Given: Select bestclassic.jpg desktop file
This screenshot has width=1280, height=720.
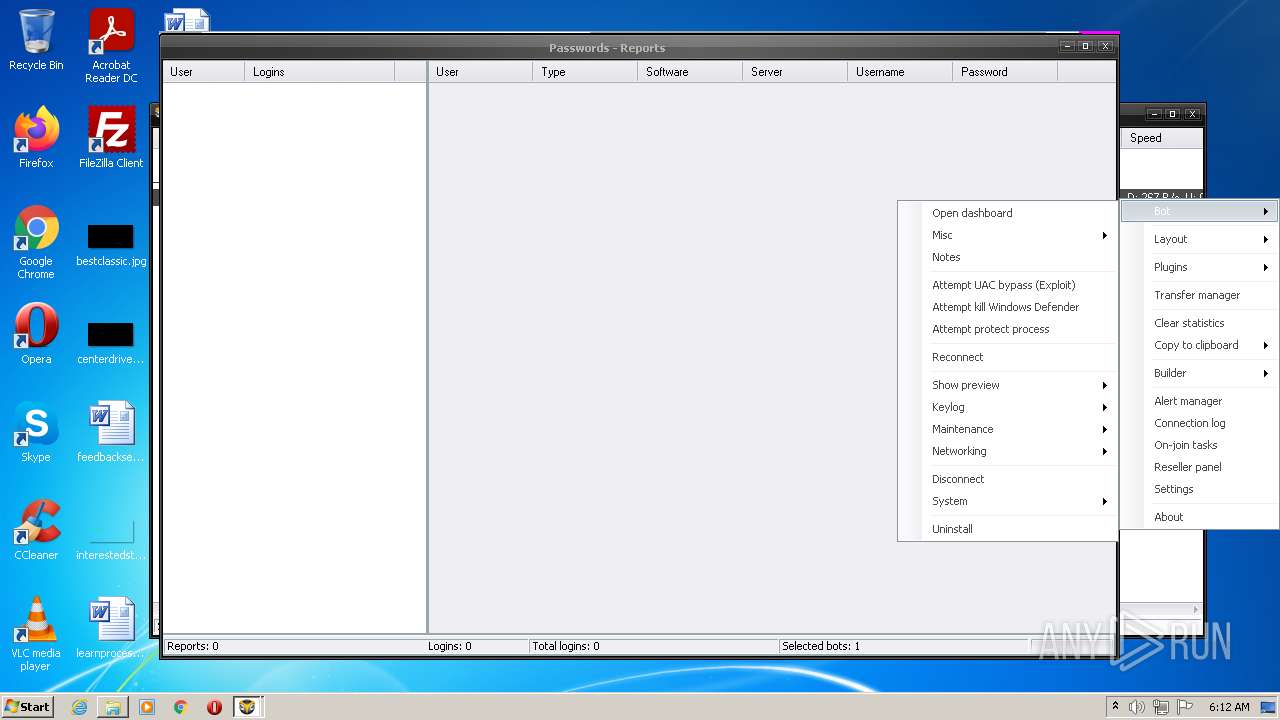Looking at the screenshot, I should [111, 246].
